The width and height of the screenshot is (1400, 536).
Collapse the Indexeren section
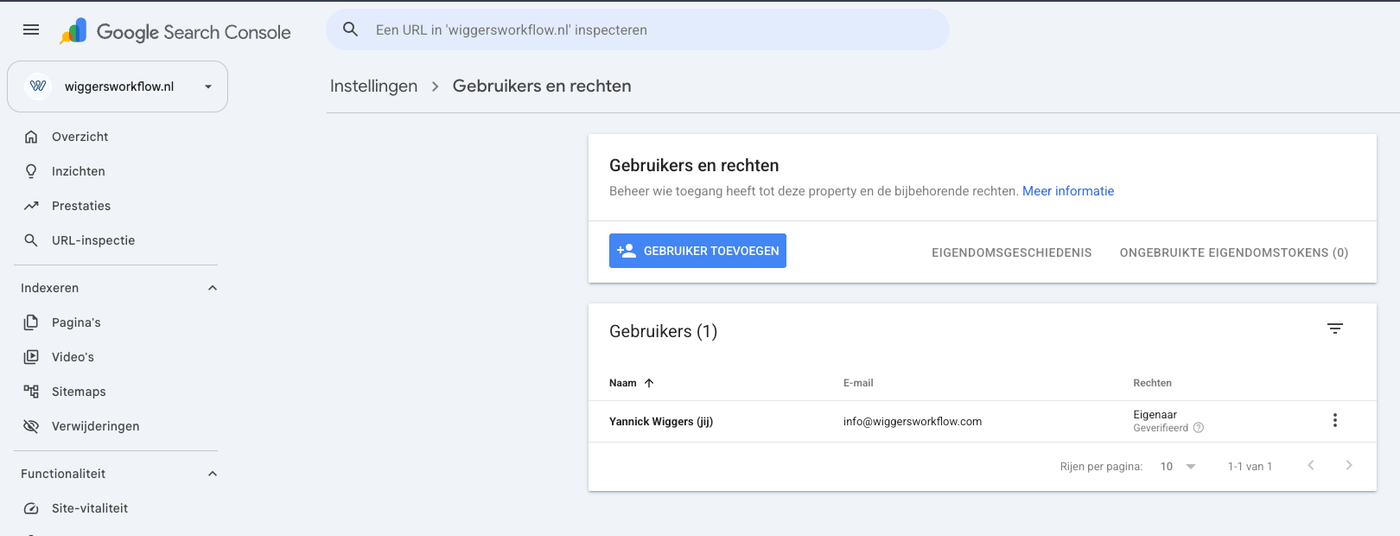[212, 288]
